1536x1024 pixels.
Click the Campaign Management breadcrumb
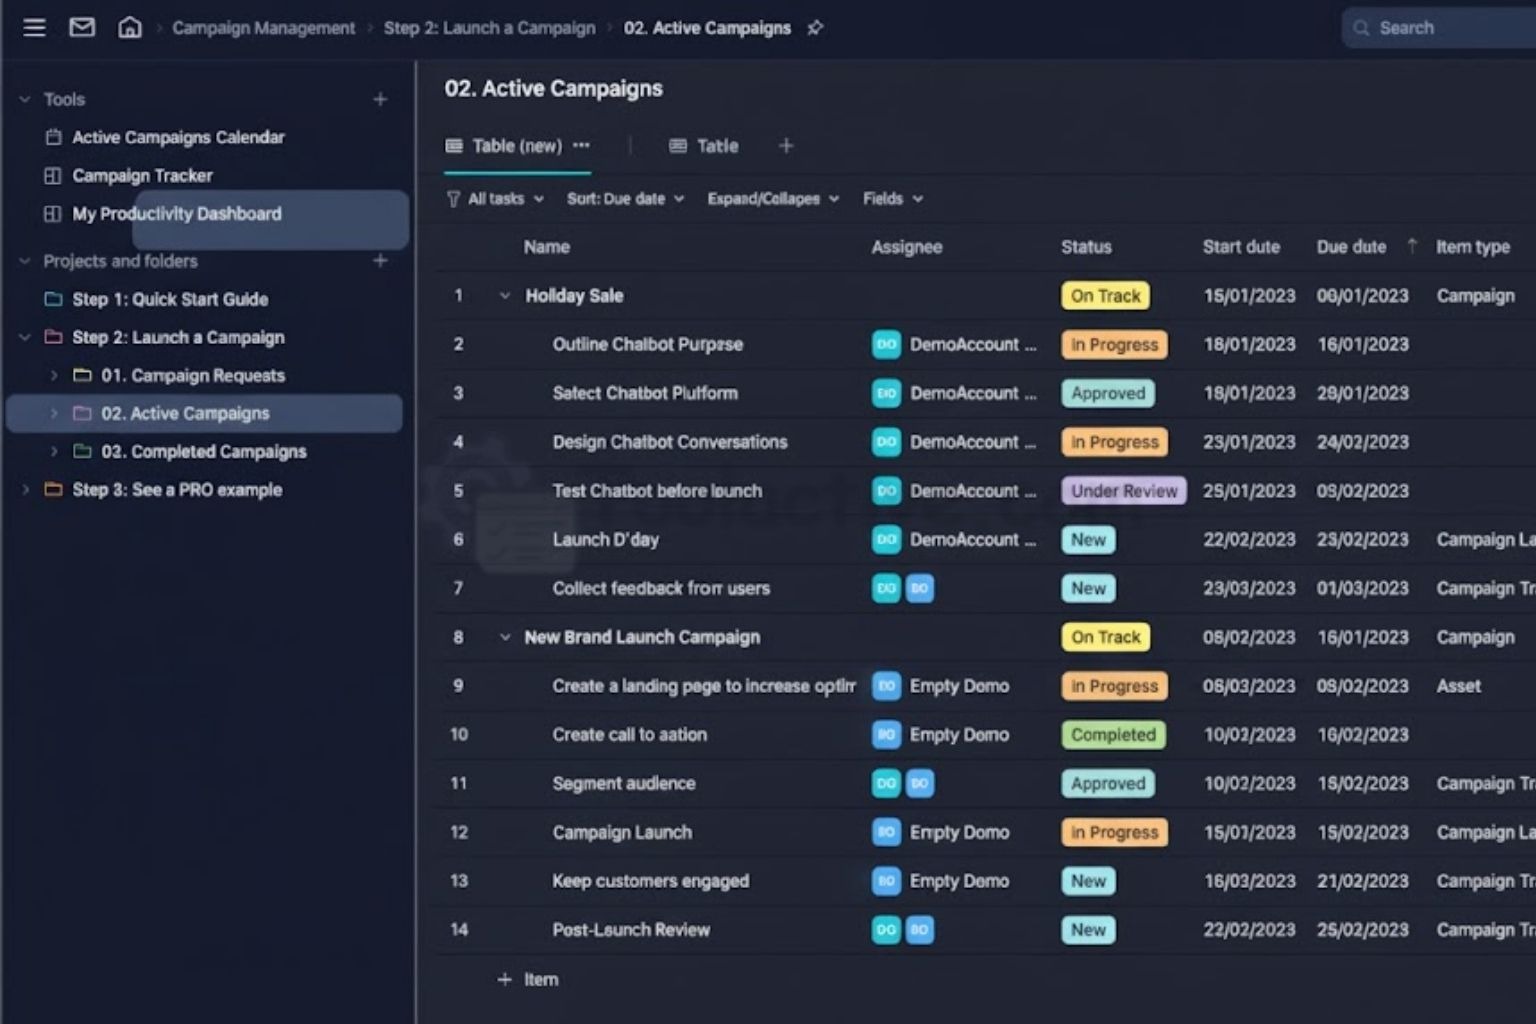pos(264,28)
